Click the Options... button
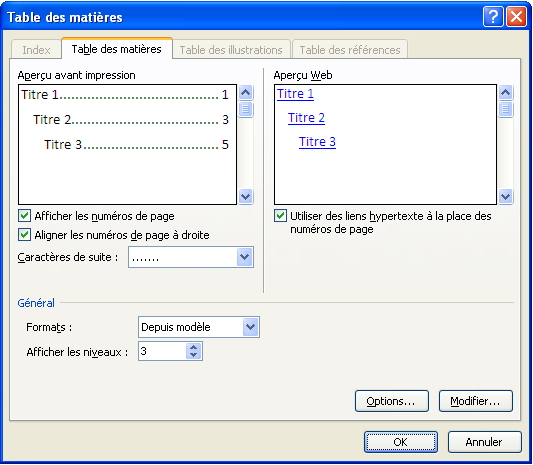Screen dimensions: 533x465 pos(392,401)
